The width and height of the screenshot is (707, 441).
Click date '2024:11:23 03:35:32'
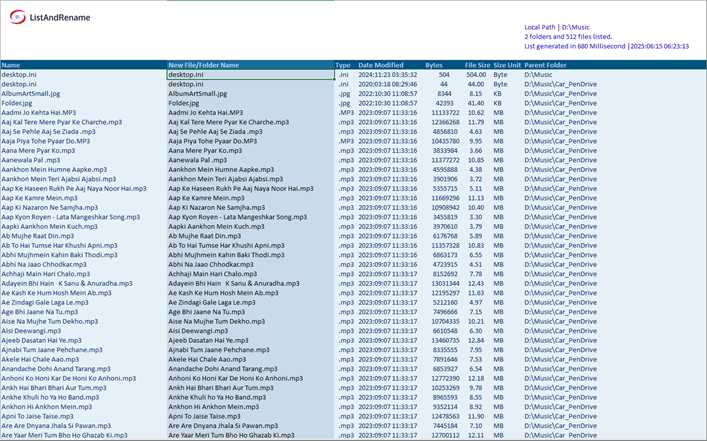388,74
